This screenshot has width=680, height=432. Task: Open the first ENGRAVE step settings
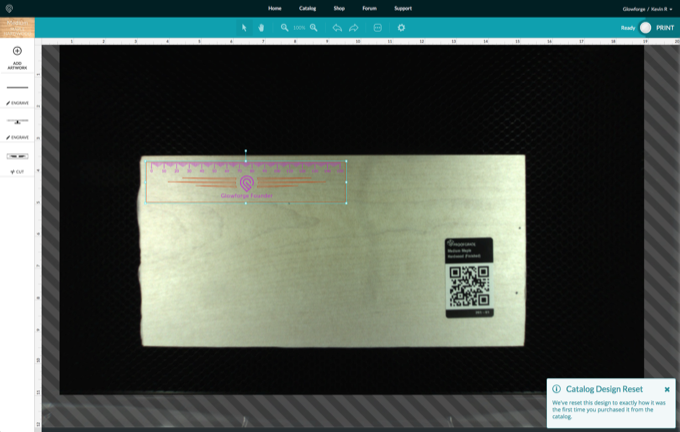click(x=18, y=103)
